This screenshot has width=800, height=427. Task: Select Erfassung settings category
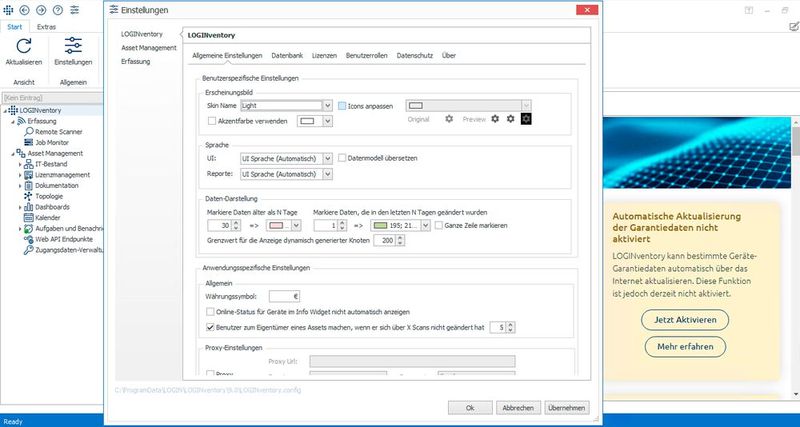[136, 61]
